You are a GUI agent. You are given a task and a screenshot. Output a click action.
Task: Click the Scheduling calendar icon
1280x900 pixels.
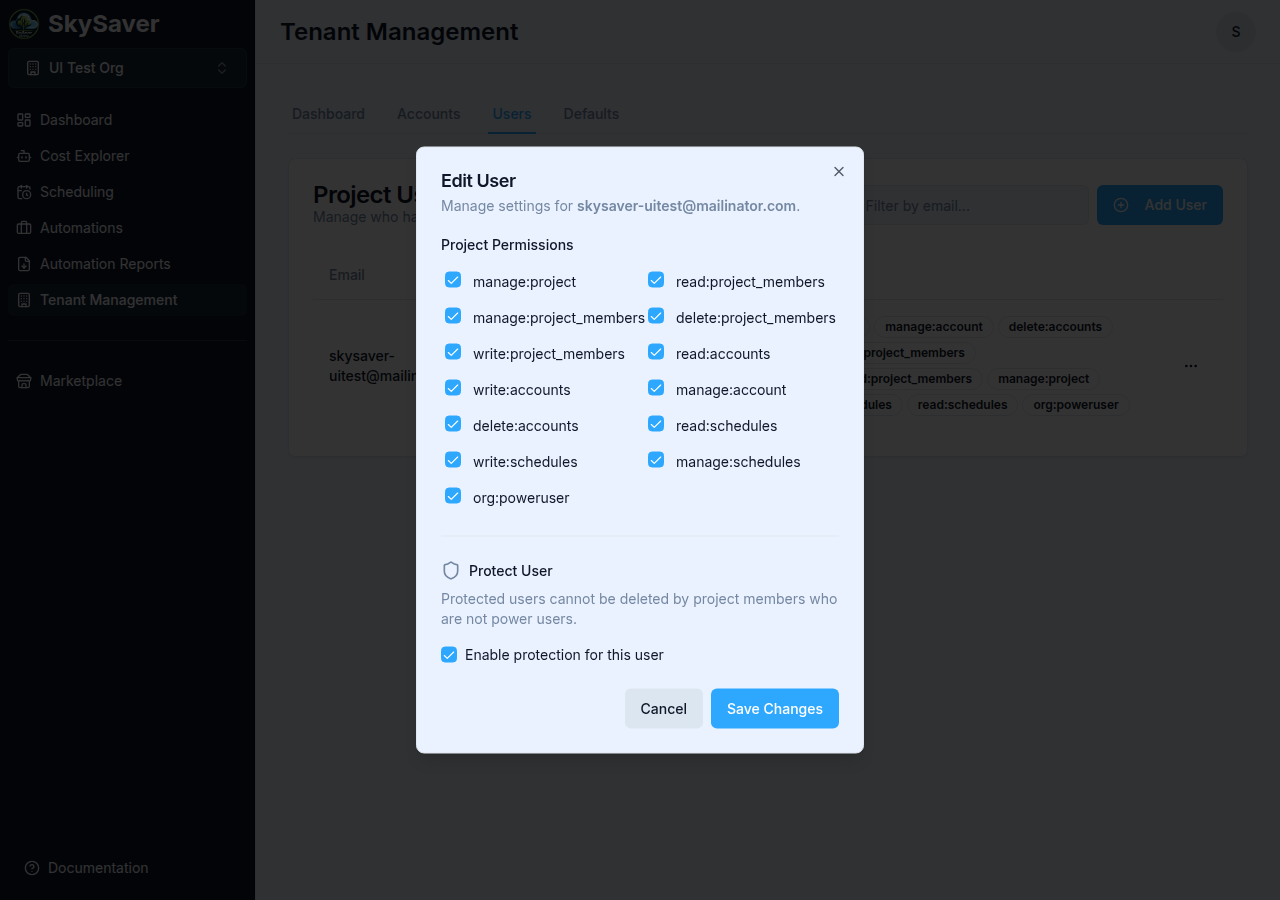click(x=24, y=192)
